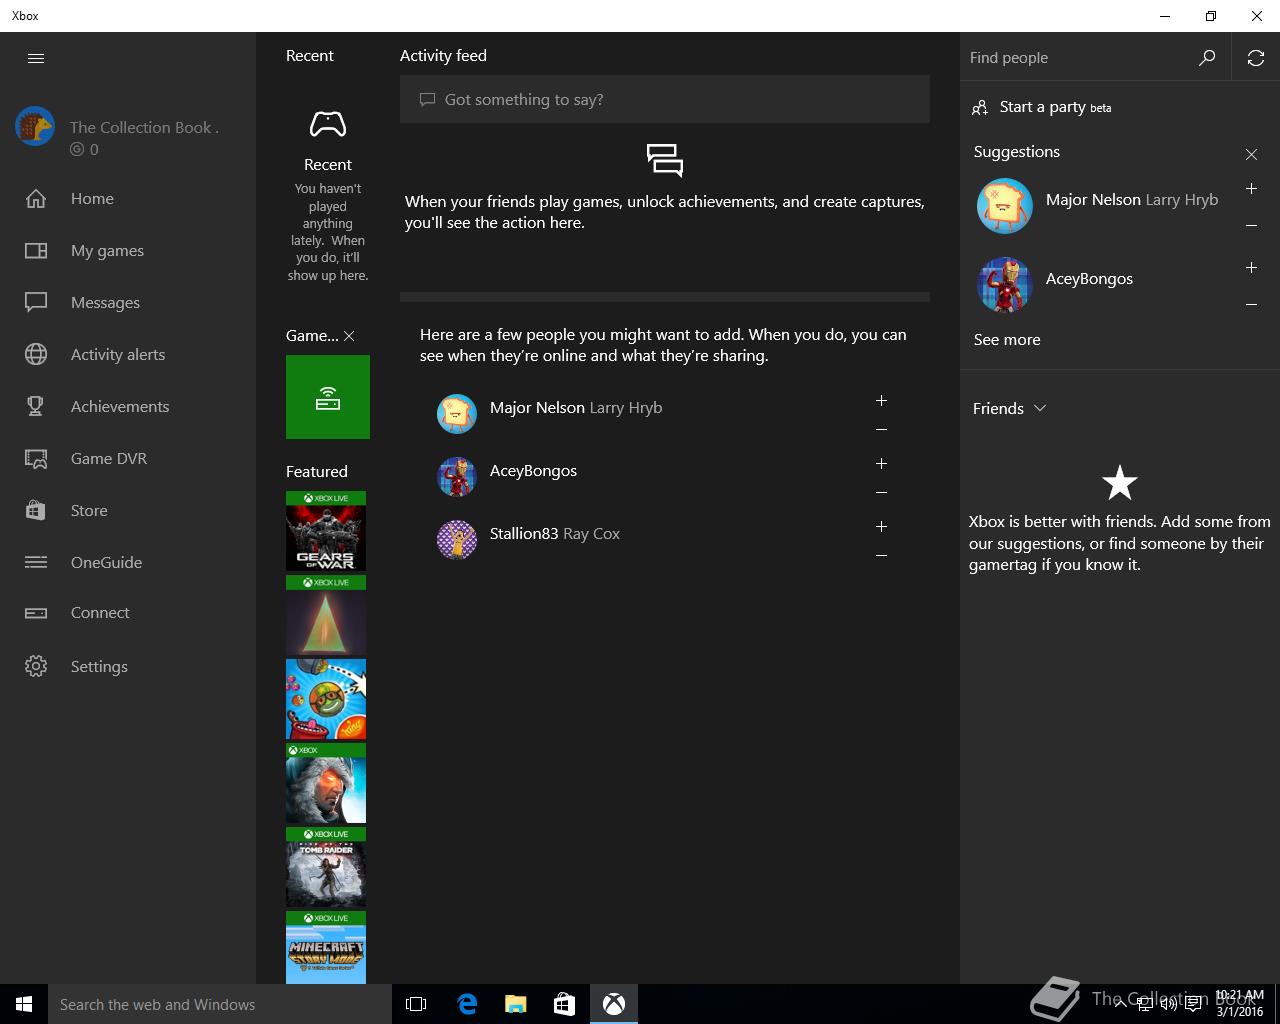The width and height of the screenshot is (1280, 1024).
Task: Open Windows Store from taskbar
Action: (564, 1004)
